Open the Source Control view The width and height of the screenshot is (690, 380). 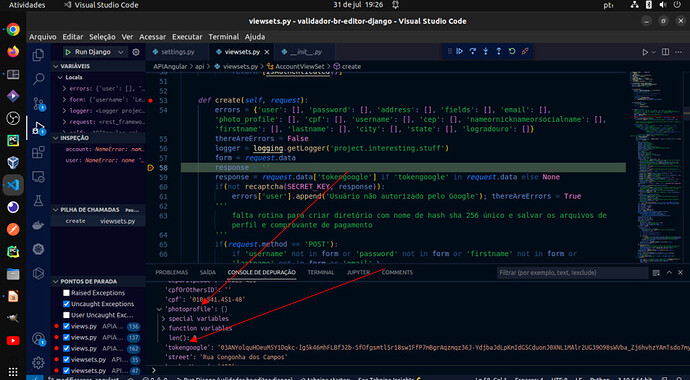pyautogui.click(x=38, y=104)
